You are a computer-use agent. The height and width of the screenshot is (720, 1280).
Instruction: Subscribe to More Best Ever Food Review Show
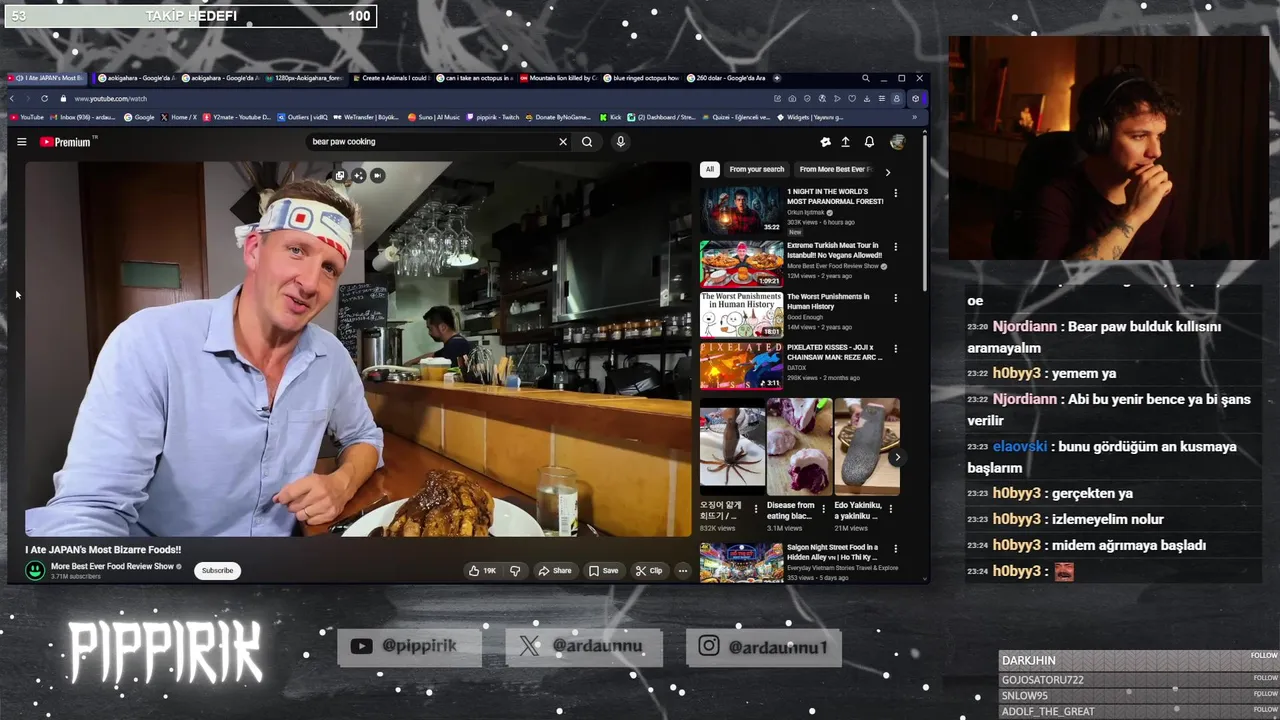[x=217, y=570]
